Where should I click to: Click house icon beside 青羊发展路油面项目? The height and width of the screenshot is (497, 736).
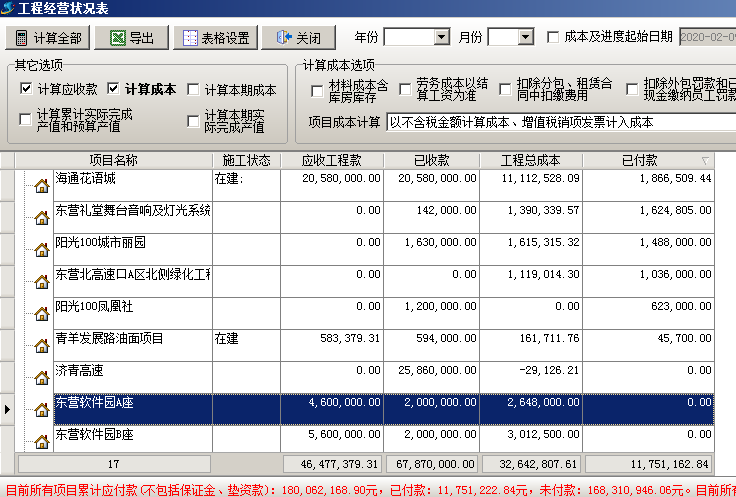click(41, 346)
